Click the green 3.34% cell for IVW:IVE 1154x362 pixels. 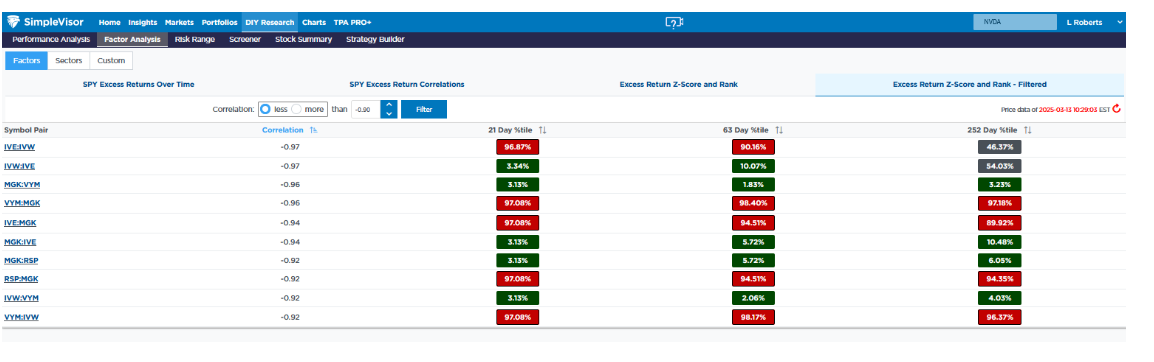click(x=518, y=166)
